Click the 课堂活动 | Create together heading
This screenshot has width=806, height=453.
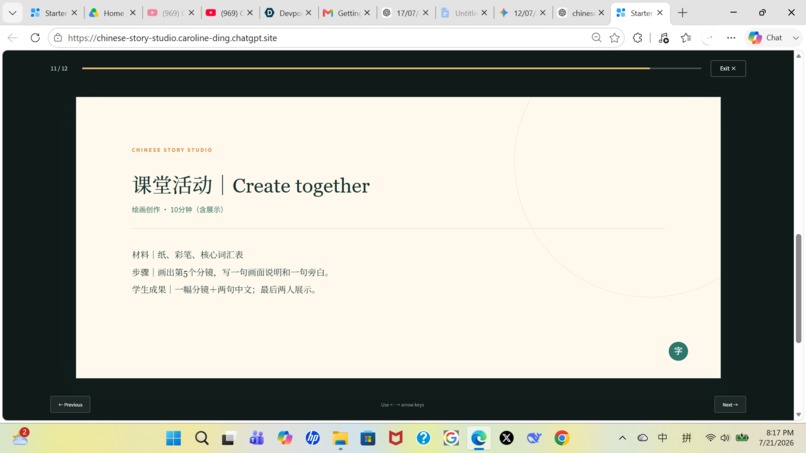(251, 185)
